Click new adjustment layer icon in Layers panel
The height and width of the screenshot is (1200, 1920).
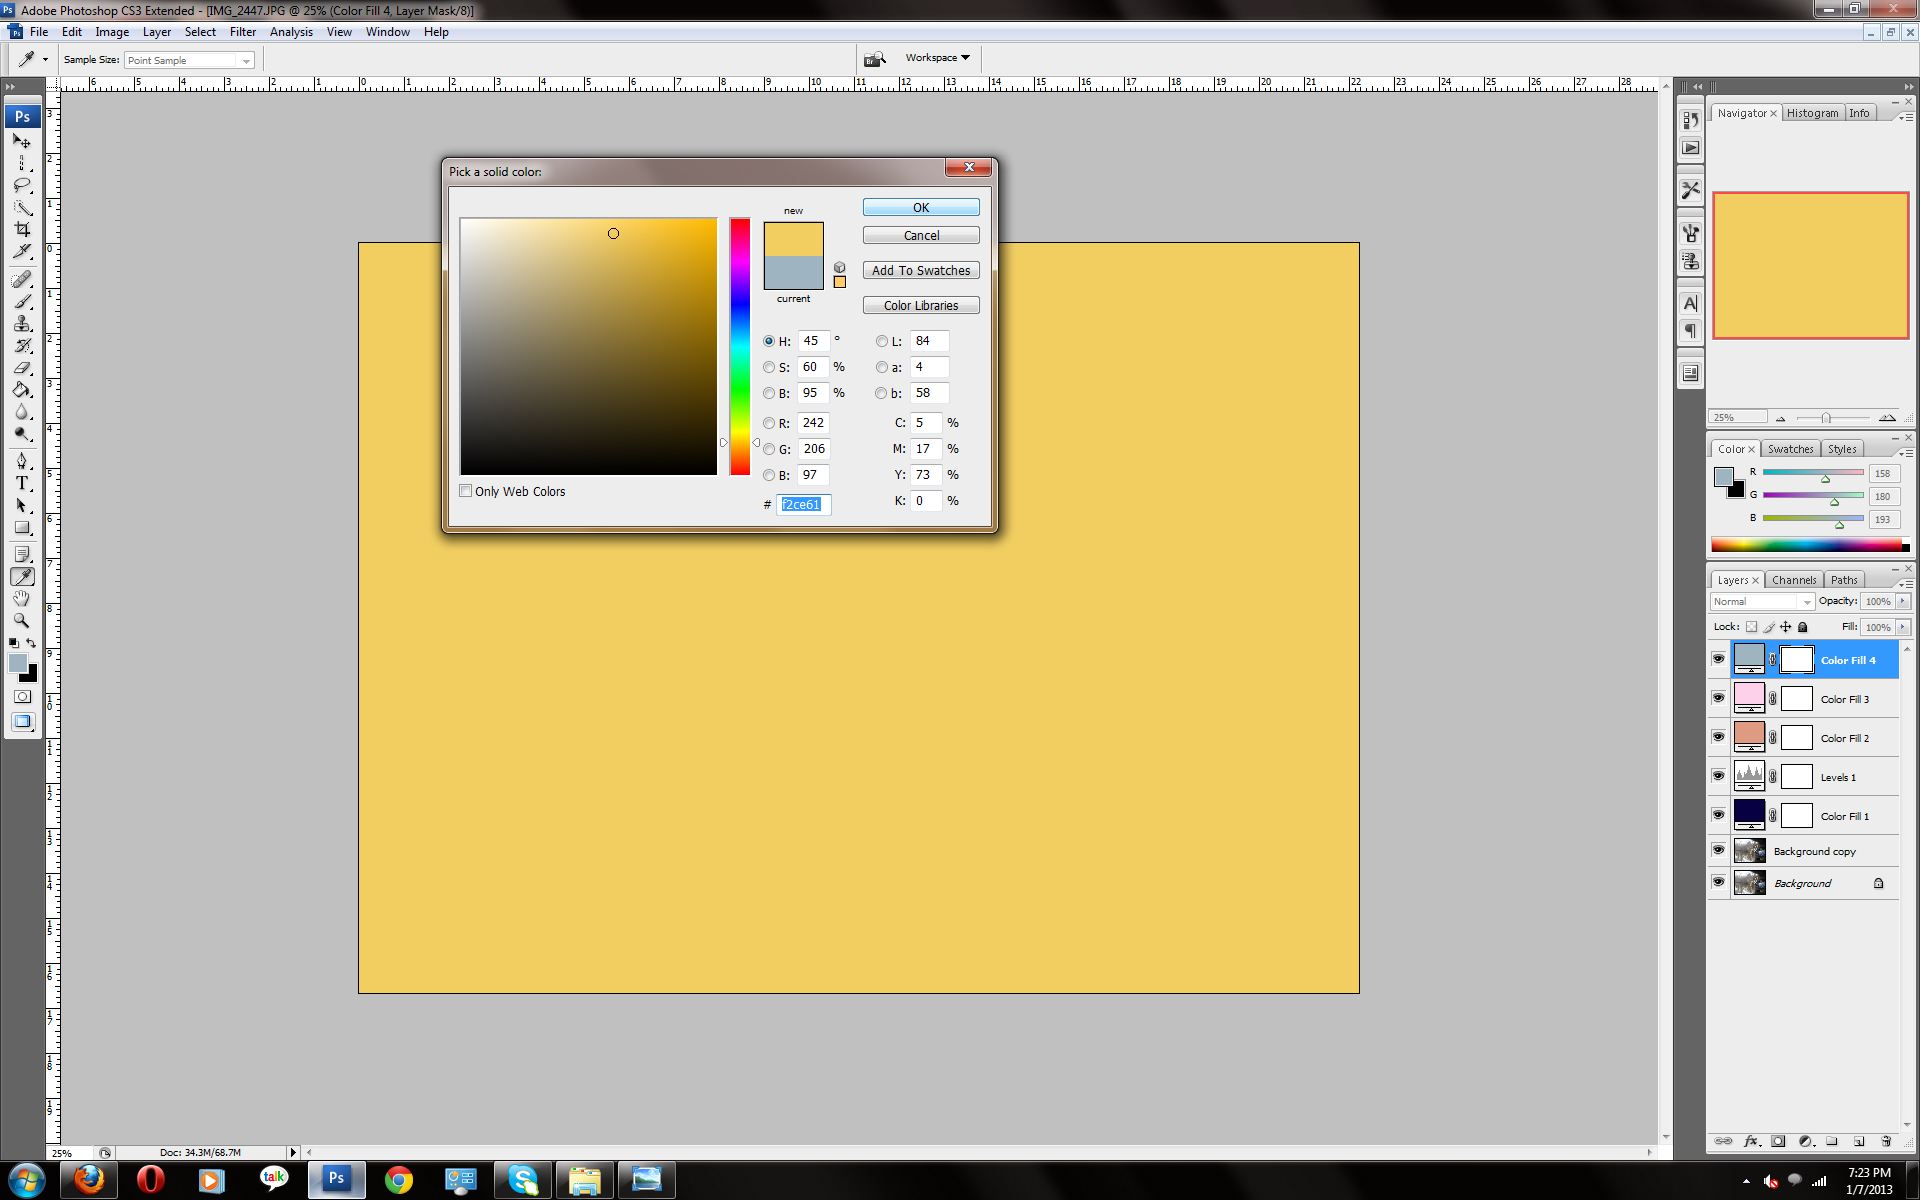1806,1141
